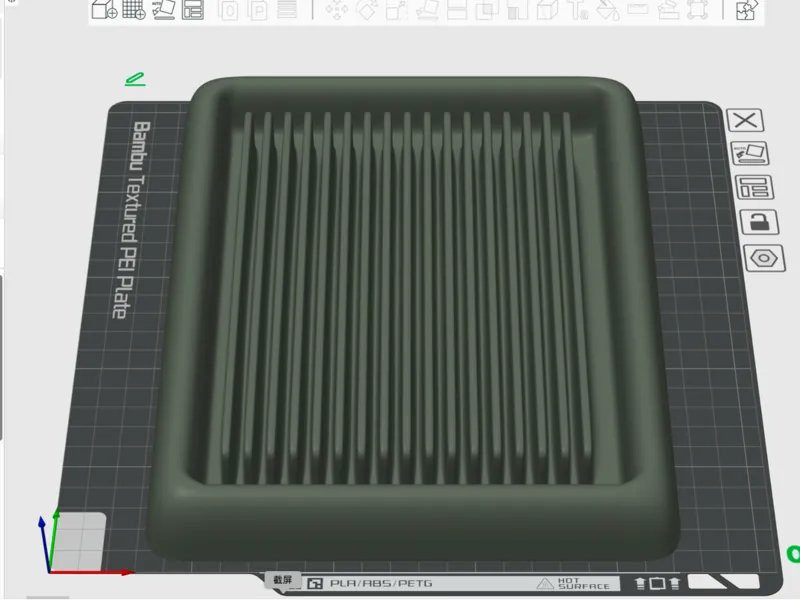
Task: Select the Measure ruler tool
Action: (x=637, y=9)
